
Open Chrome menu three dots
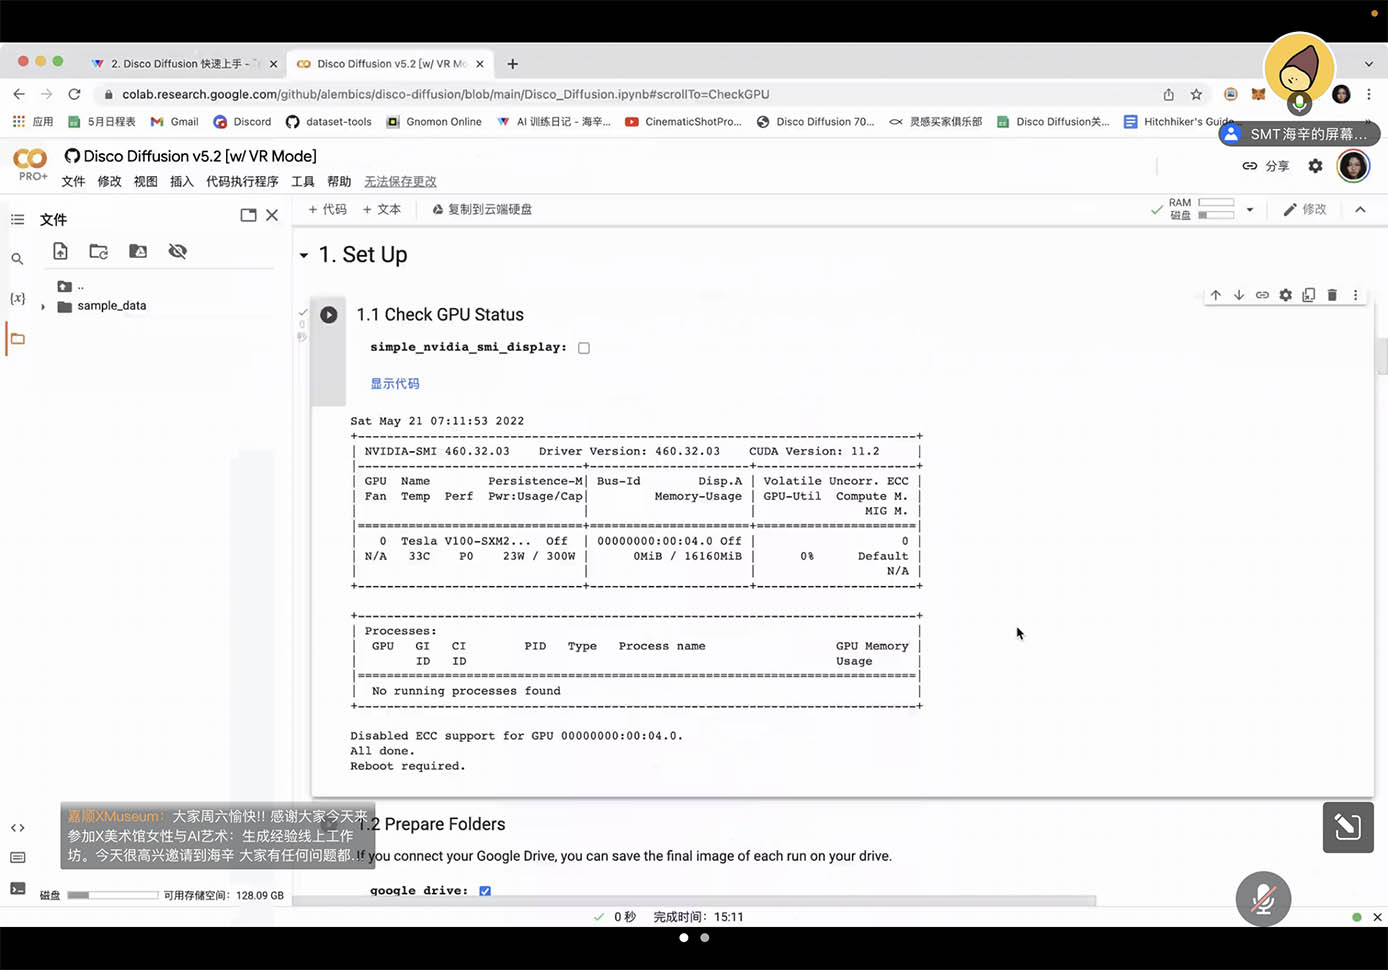coord(1369,94)
